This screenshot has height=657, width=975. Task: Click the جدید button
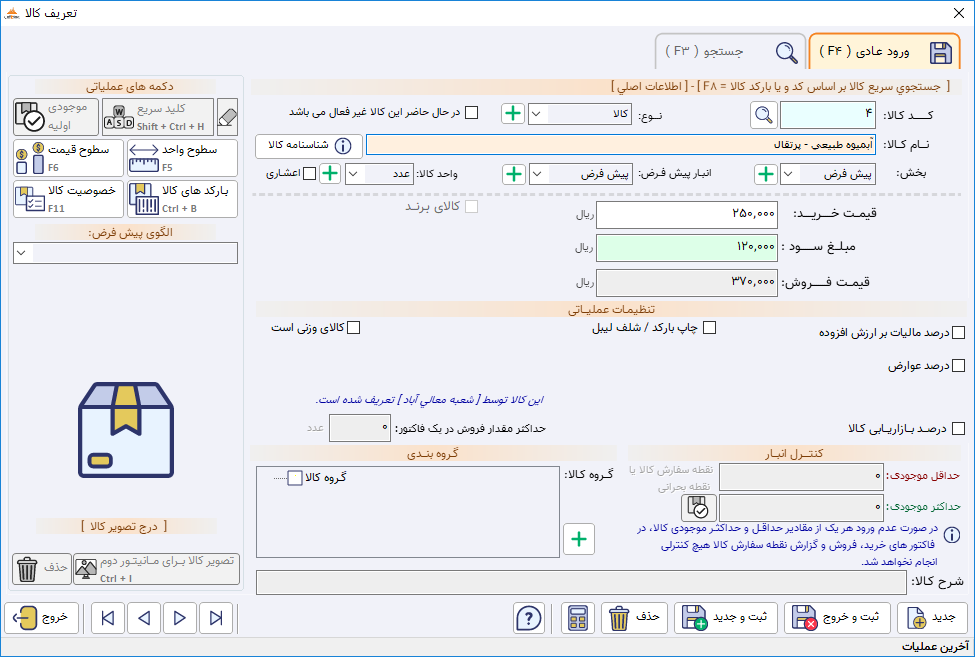[x=931, y=618]
